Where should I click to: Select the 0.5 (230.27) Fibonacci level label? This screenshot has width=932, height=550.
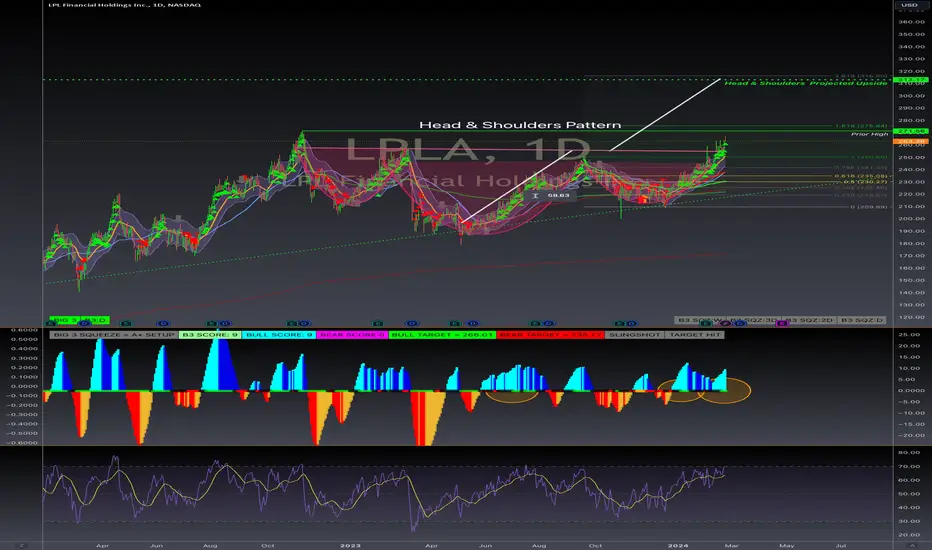pyautogui.click(x=865, y=182)
